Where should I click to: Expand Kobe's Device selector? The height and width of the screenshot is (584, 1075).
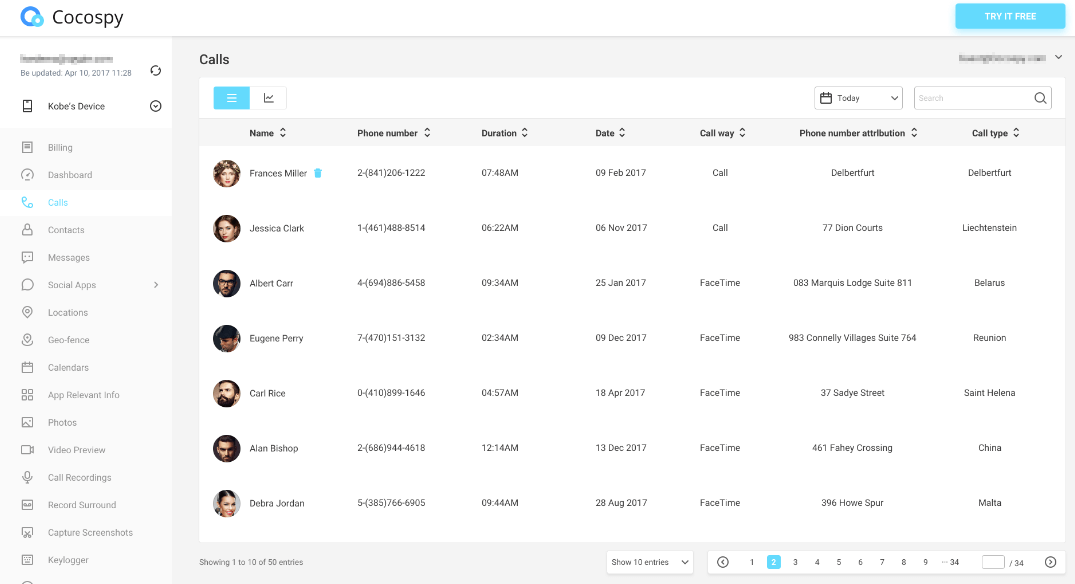(x=155, y=106)
